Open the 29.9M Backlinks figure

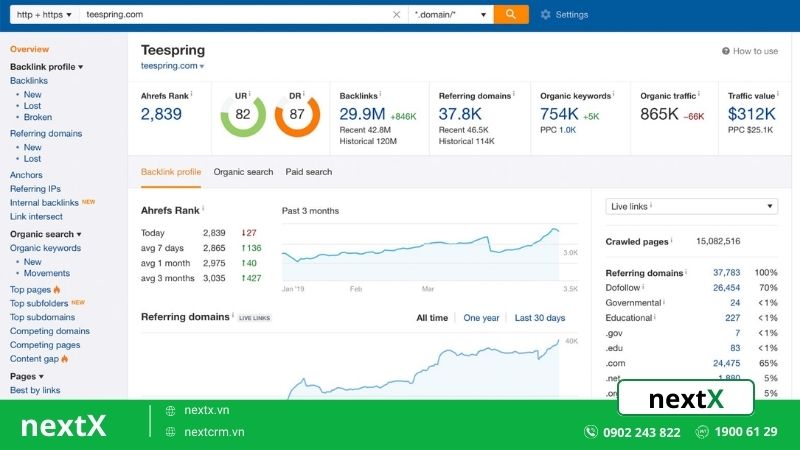[362, 114]
